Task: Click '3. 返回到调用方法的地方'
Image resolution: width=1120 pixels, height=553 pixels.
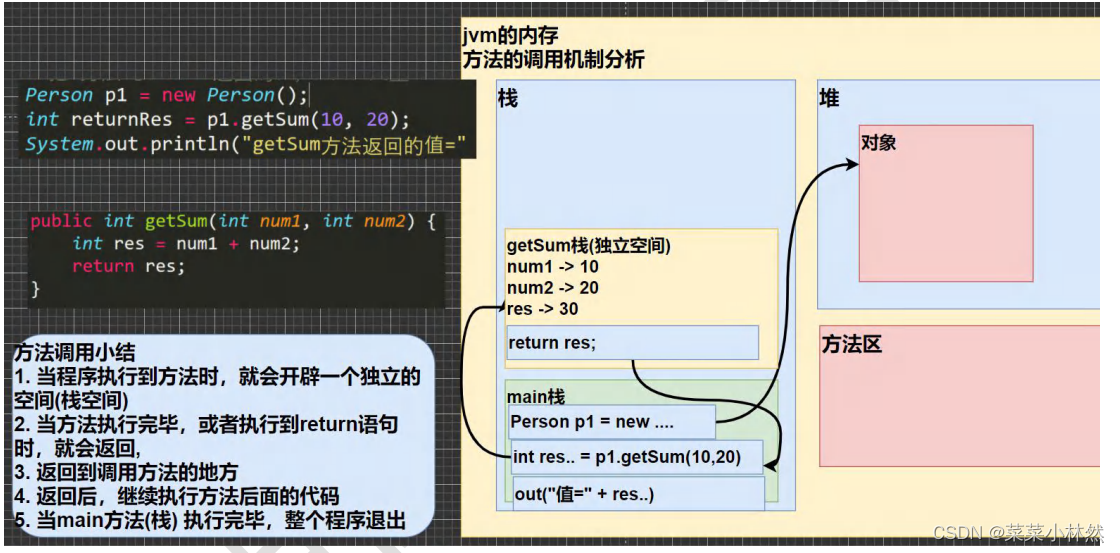Action: [126, 472]
